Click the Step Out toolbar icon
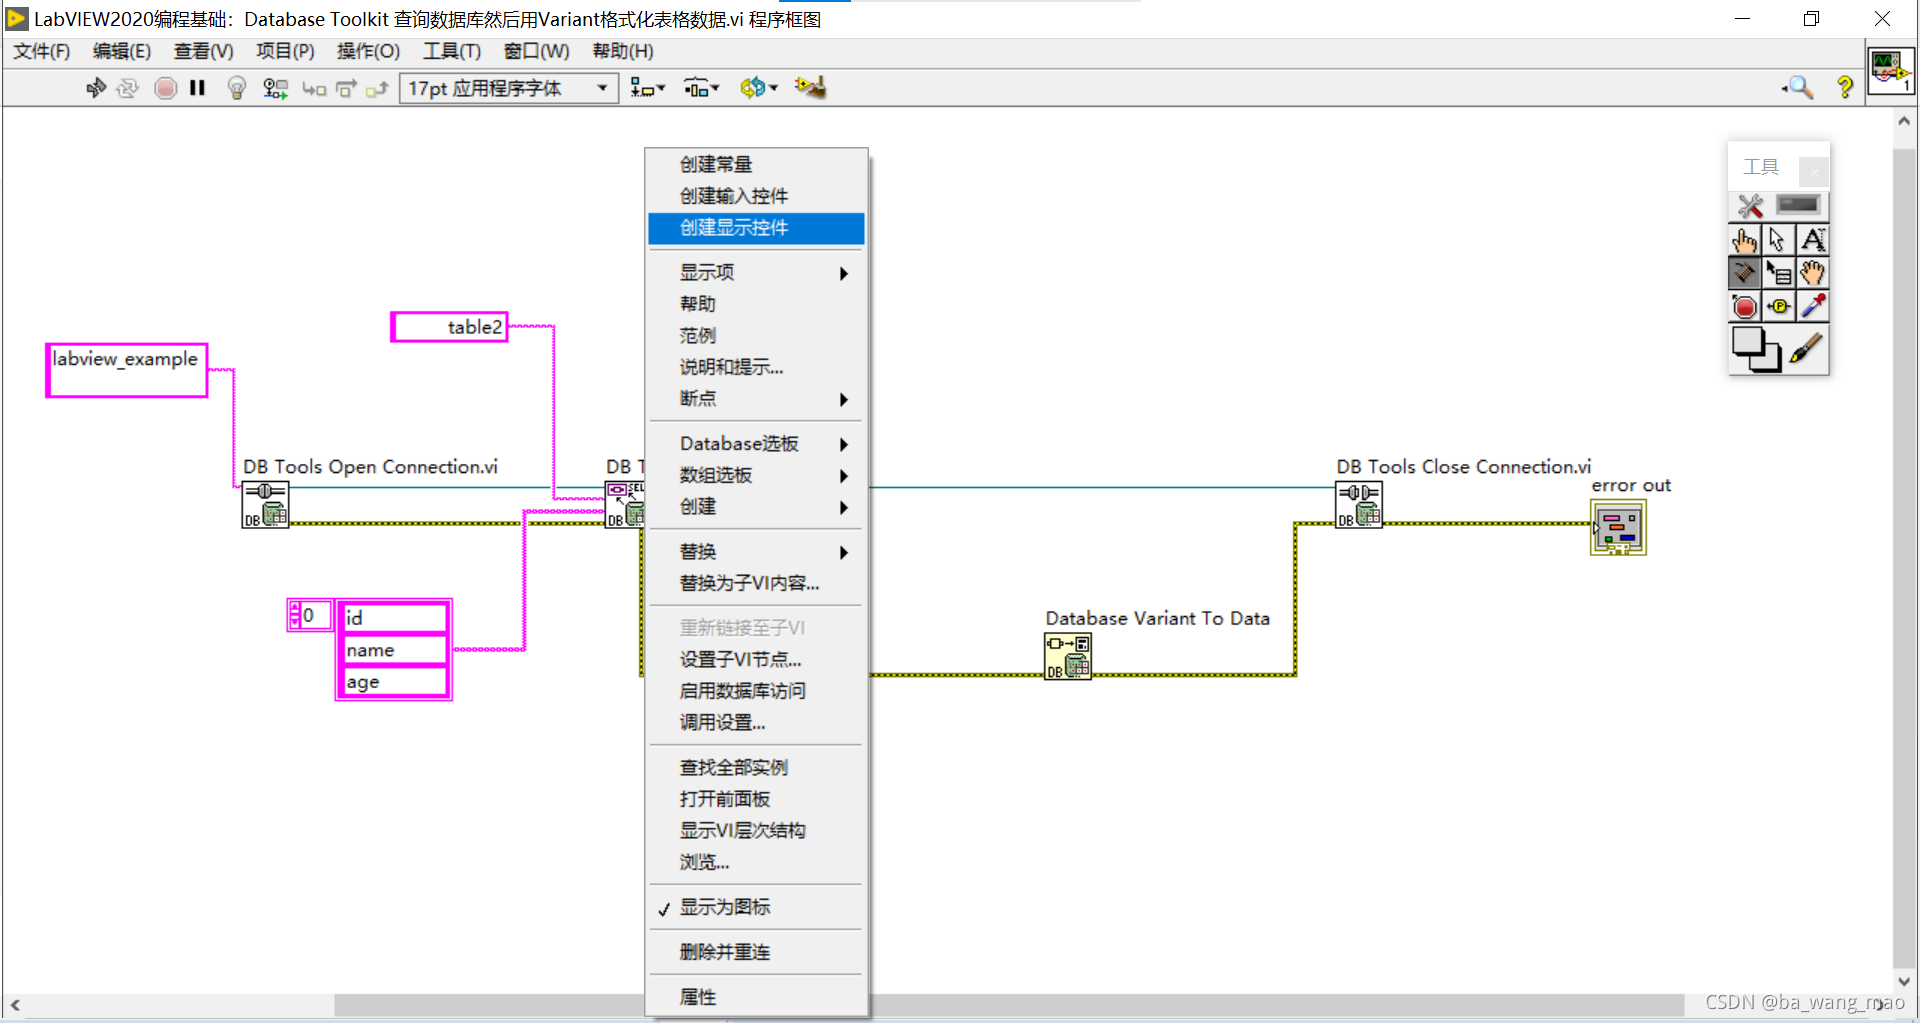Viewport: 1920px width, 1023px height. click(377, 89)
